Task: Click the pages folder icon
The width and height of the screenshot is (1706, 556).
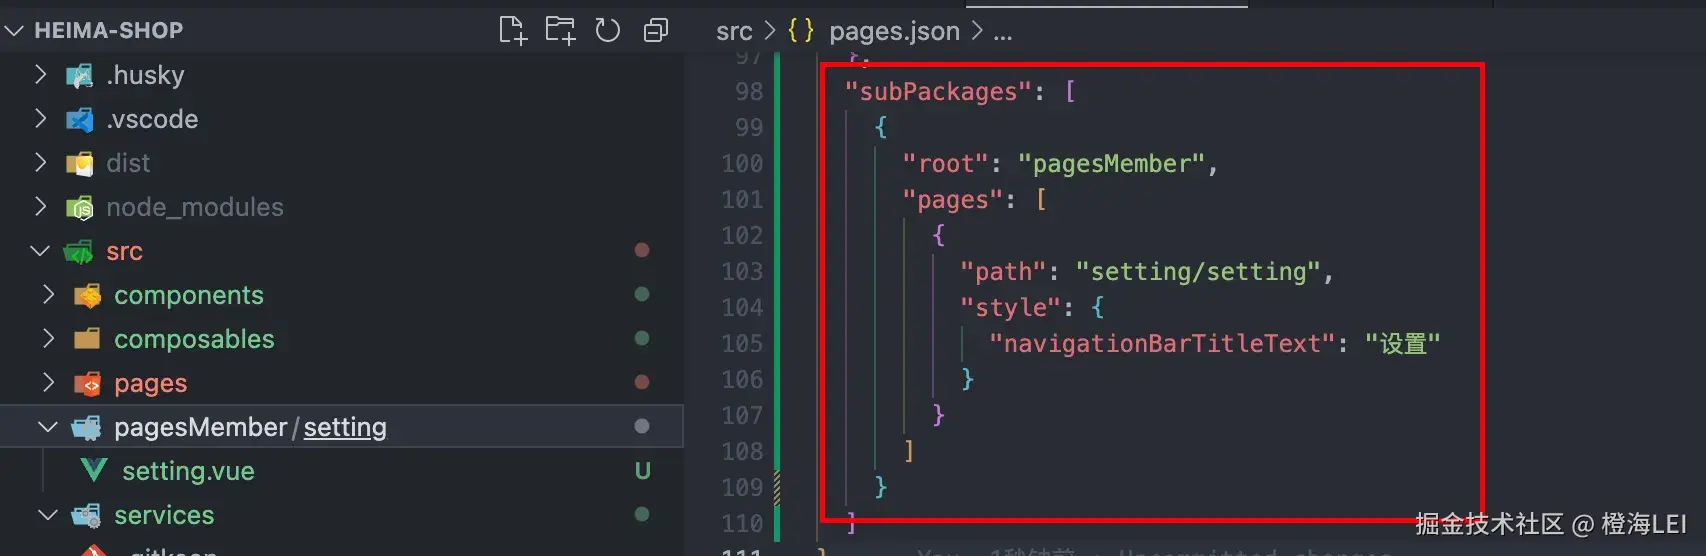Action: pyautogui.click(x=87, y=384)
